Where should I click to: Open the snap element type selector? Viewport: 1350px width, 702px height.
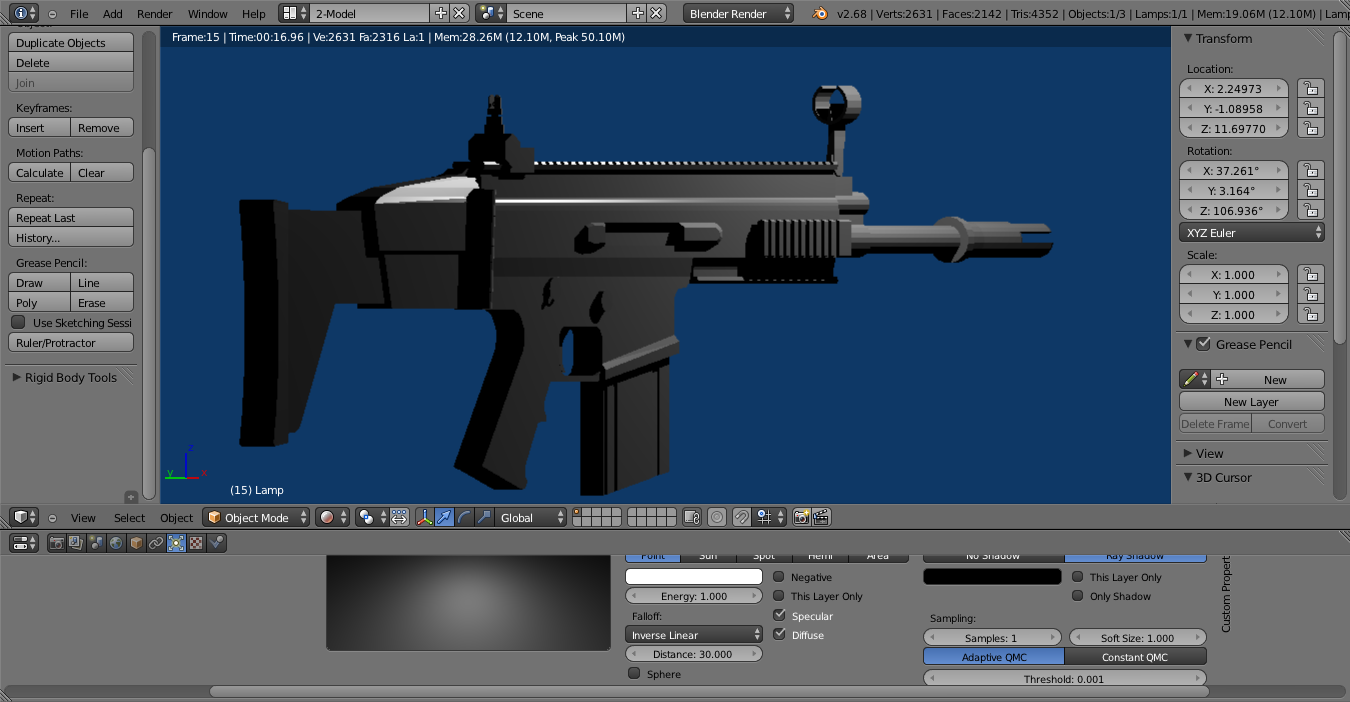click(x=769, y=517)
